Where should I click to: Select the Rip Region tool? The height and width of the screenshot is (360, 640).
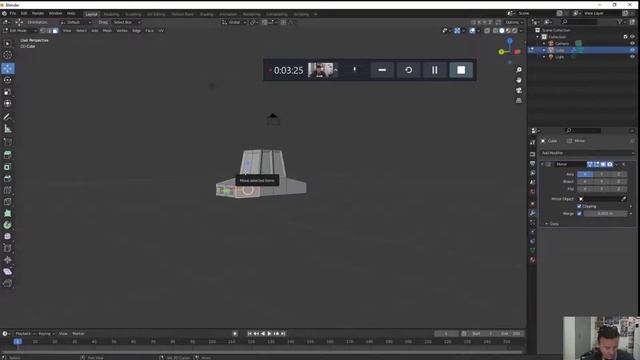click(x=7, y=283)
